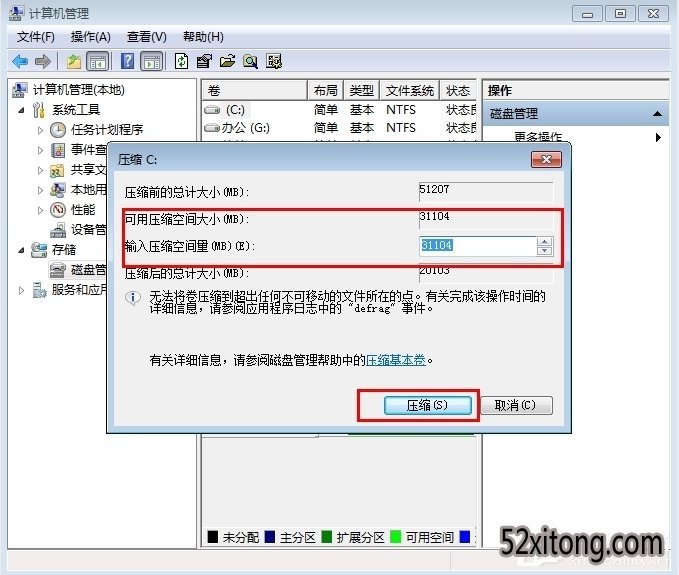Image resolution: width=679 pixels, height=575 pixels.
Task: Click the last settings list toolbar icon
Action: tap(274, 61)
